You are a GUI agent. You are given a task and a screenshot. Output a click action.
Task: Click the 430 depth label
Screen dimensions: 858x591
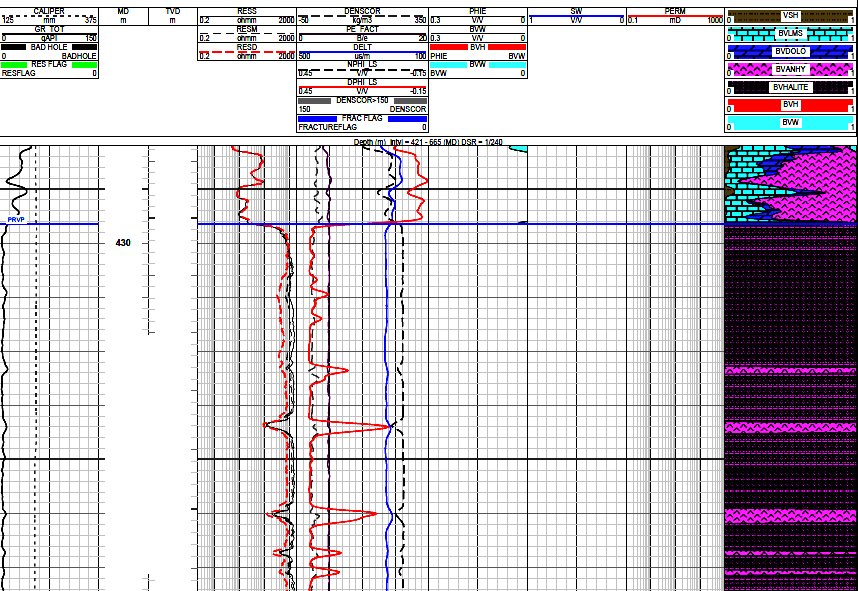click(x=123, y=243)
